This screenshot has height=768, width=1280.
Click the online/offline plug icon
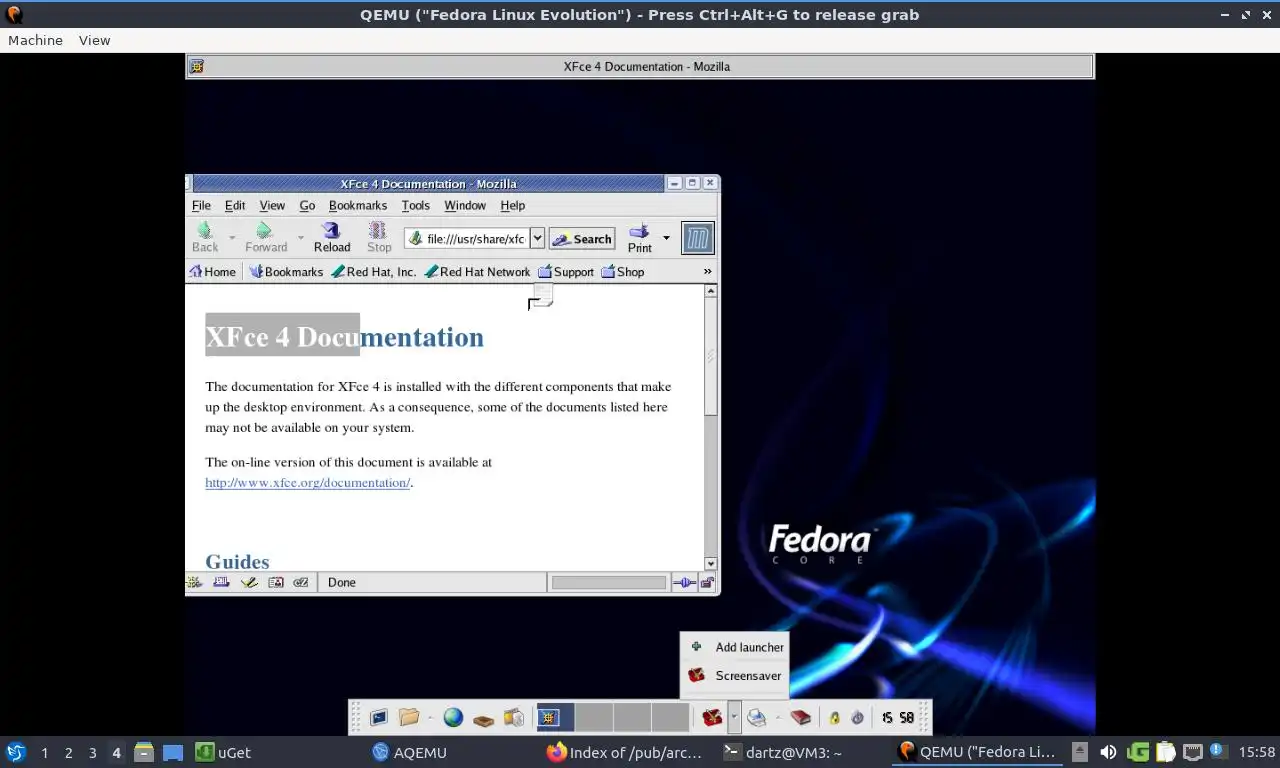(684, 583)
